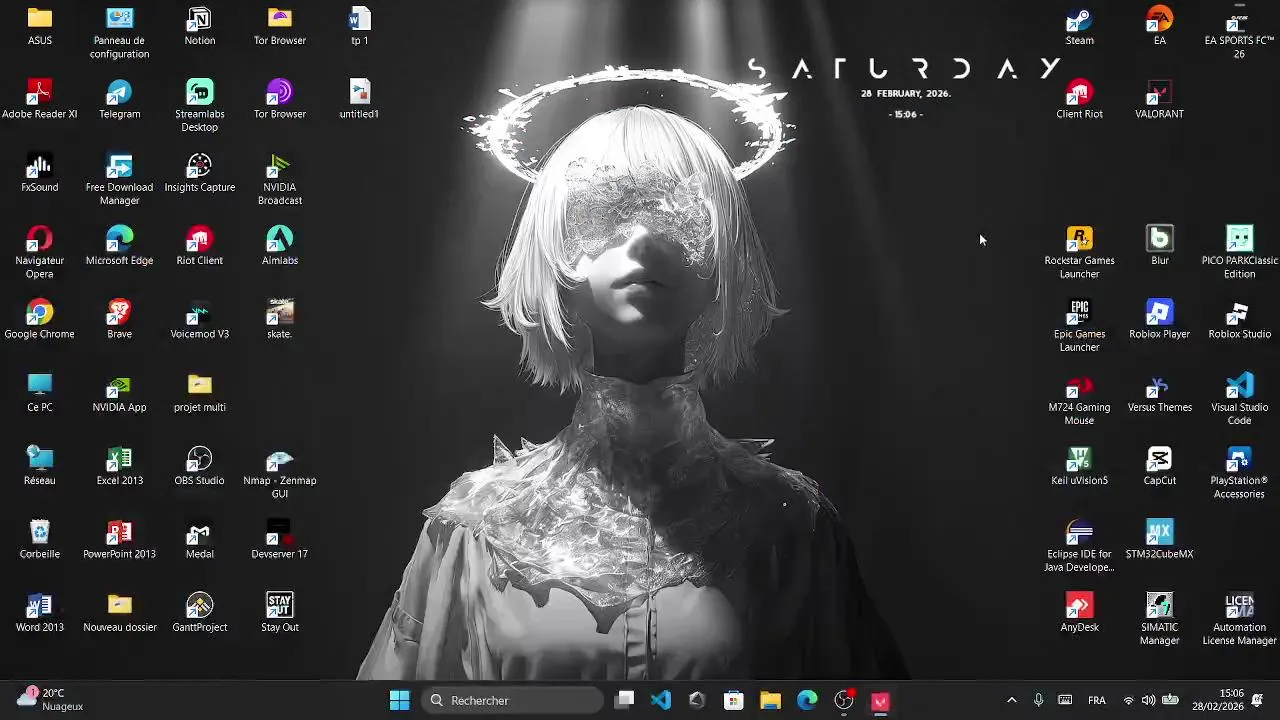Open M724 Gaming Mouse shortcut

(x=1079, y=399)
